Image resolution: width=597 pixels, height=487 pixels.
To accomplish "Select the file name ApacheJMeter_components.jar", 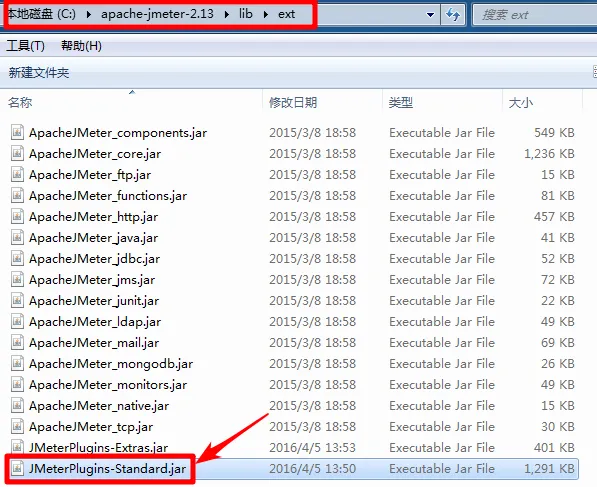I will [x=118, y=133].
